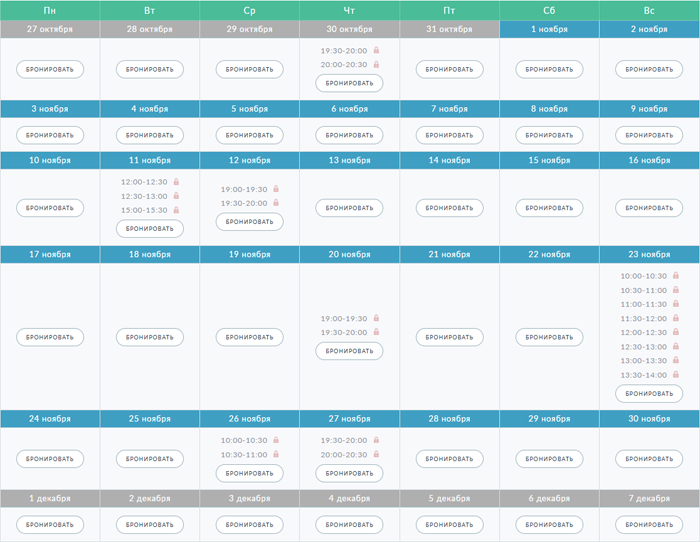Screen dimensions: 700x542
Task: Click lock icon next to 20:00-20:30 on 27 ноября
Action: pos(376,454)
